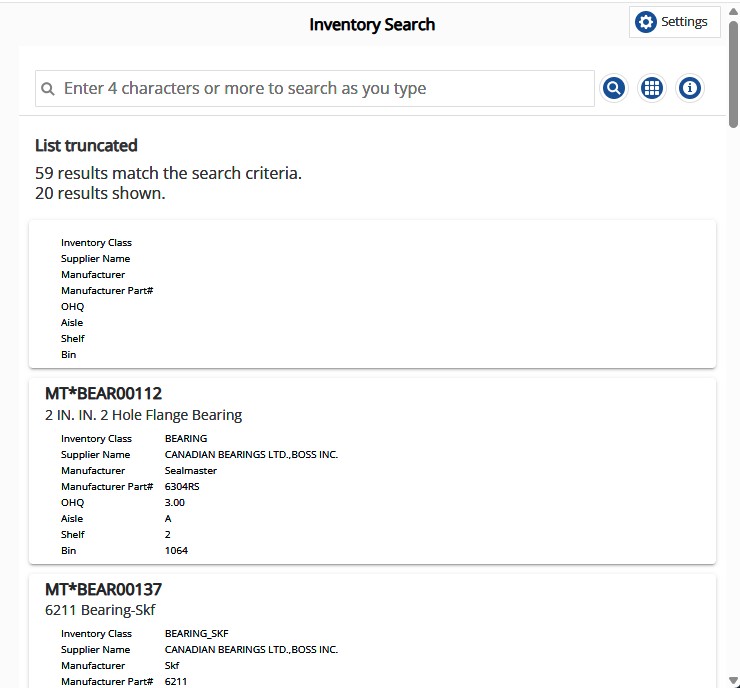Select manufacturer part number 6304RS
The image size is (740, 688).
pyautogui.click(x=182, y=487)
